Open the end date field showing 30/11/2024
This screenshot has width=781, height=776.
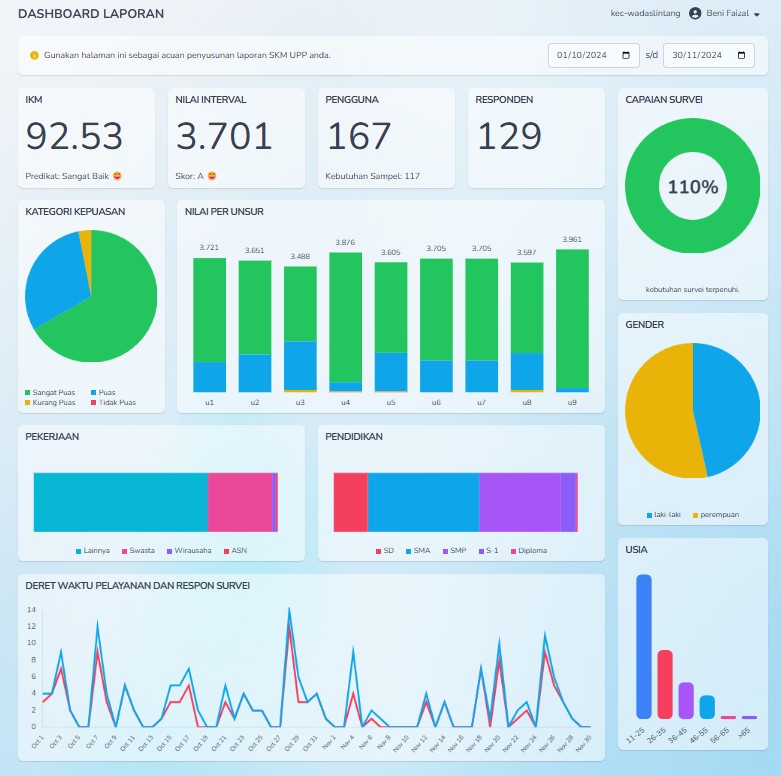pos(698,56)
